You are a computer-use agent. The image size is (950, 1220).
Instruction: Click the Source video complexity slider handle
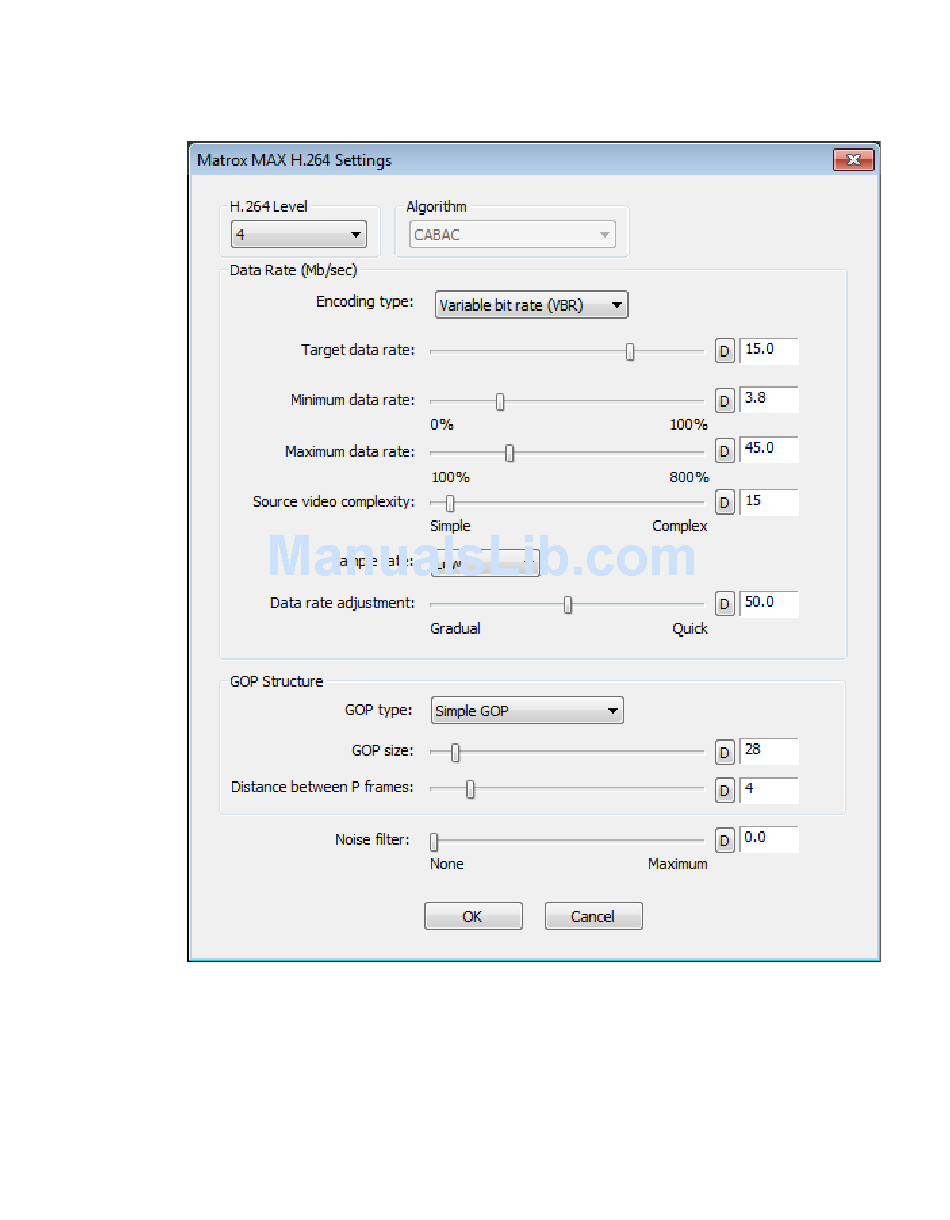pyautogui.click(x=449, y=503)
